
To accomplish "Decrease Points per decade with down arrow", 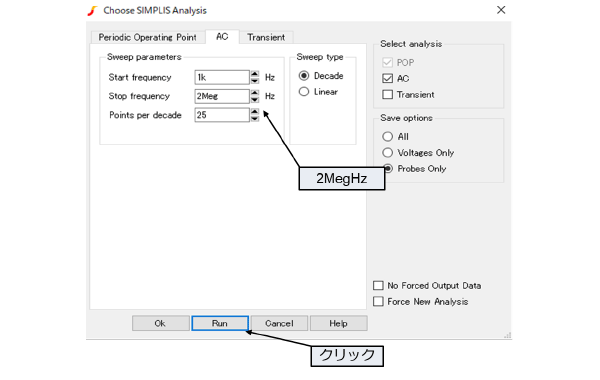I will pyautogui.click(x=255, y=118).
